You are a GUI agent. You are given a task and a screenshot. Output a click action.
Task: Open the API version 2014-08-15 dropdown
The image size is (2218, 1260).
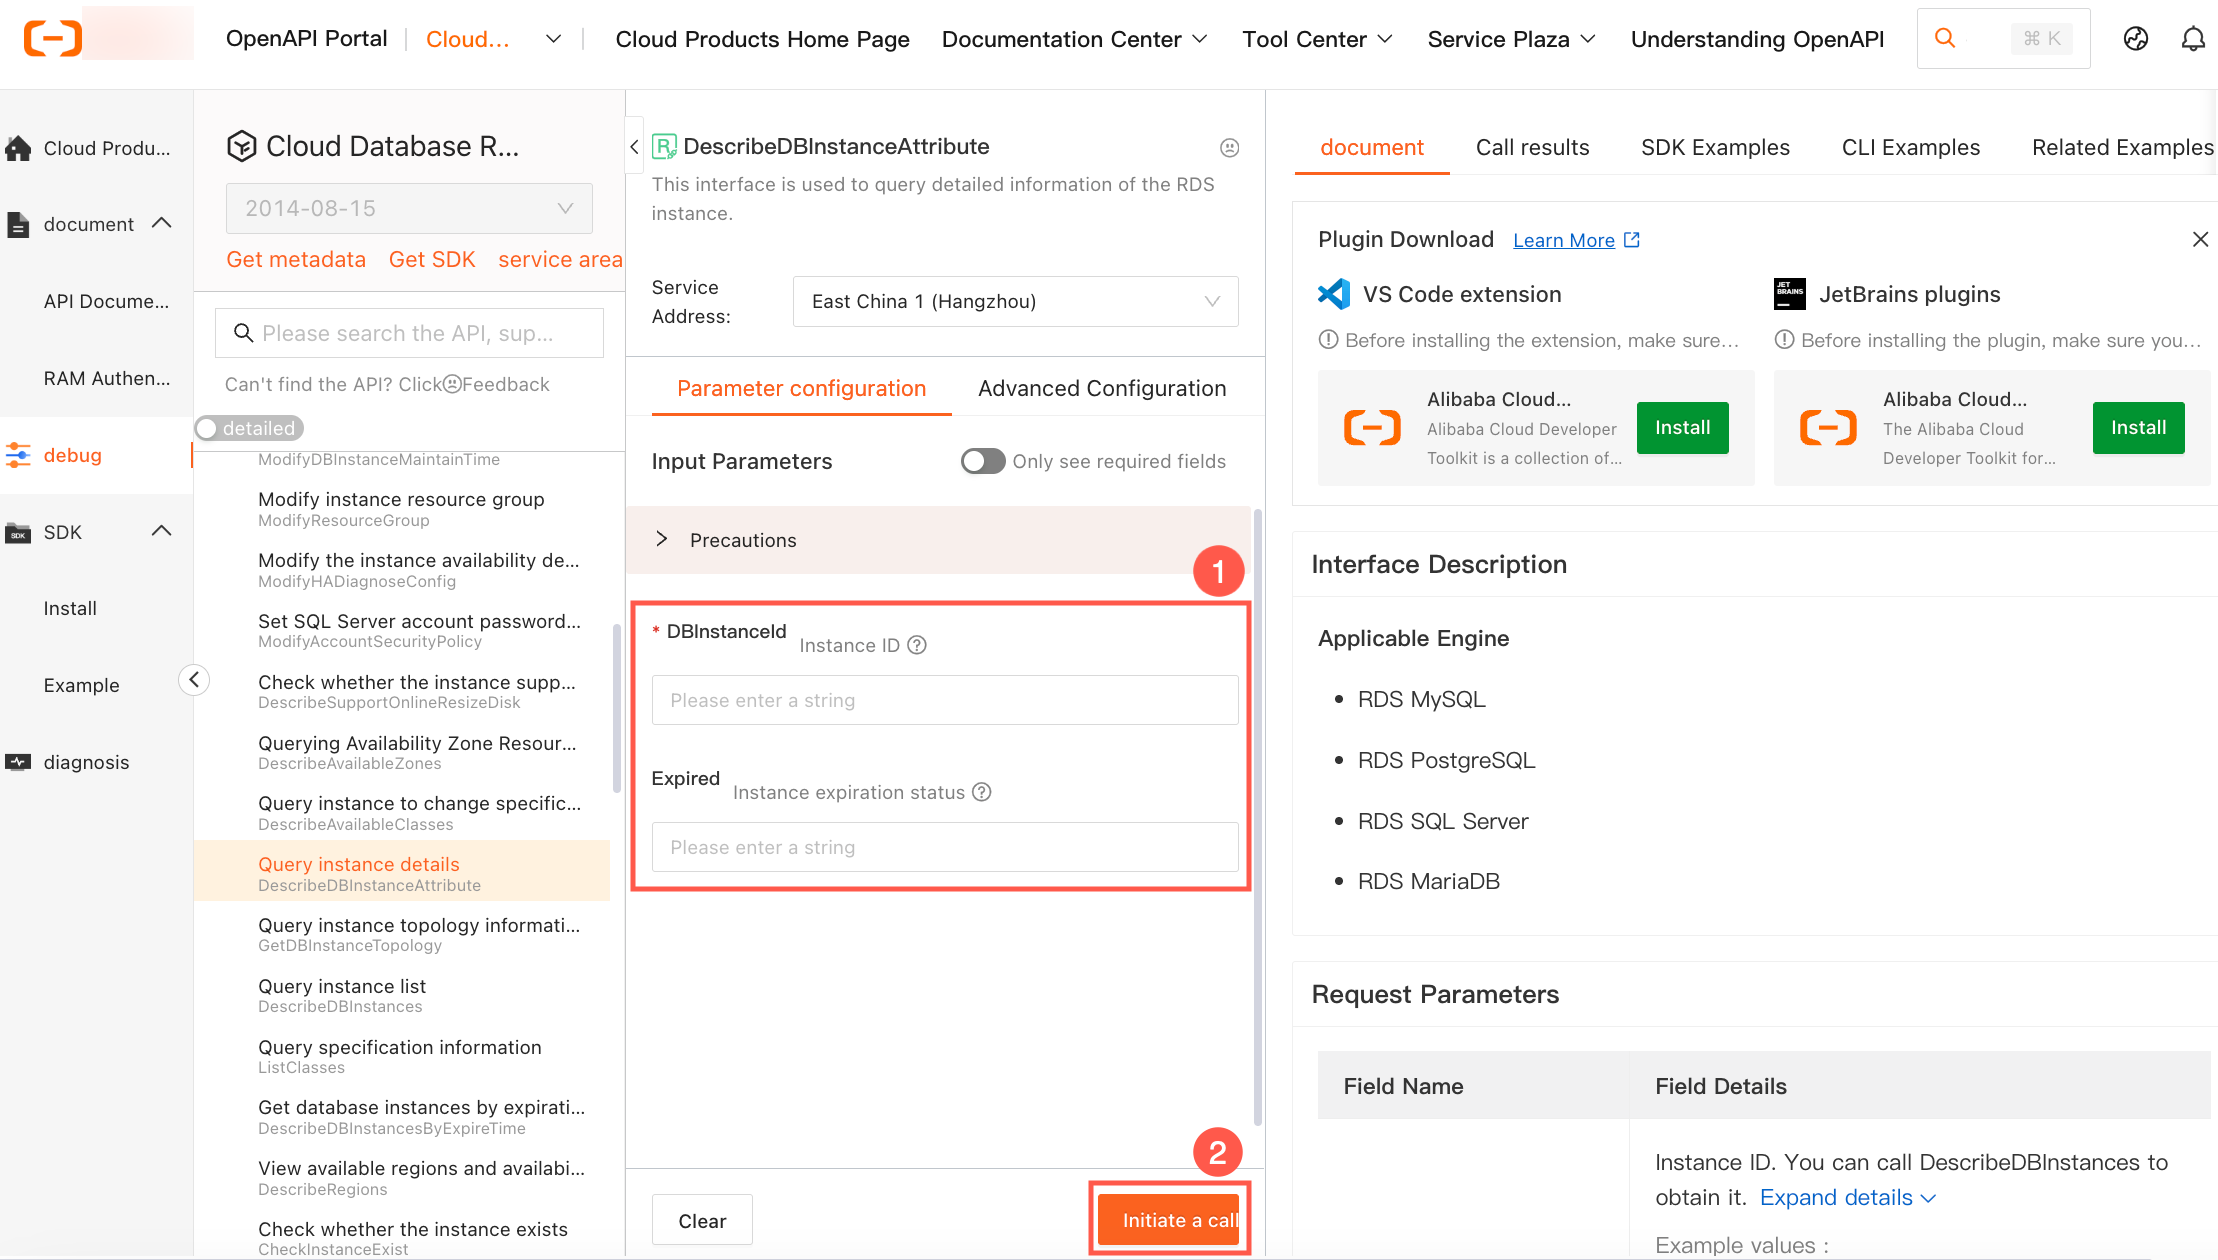(x=409, y=208)
